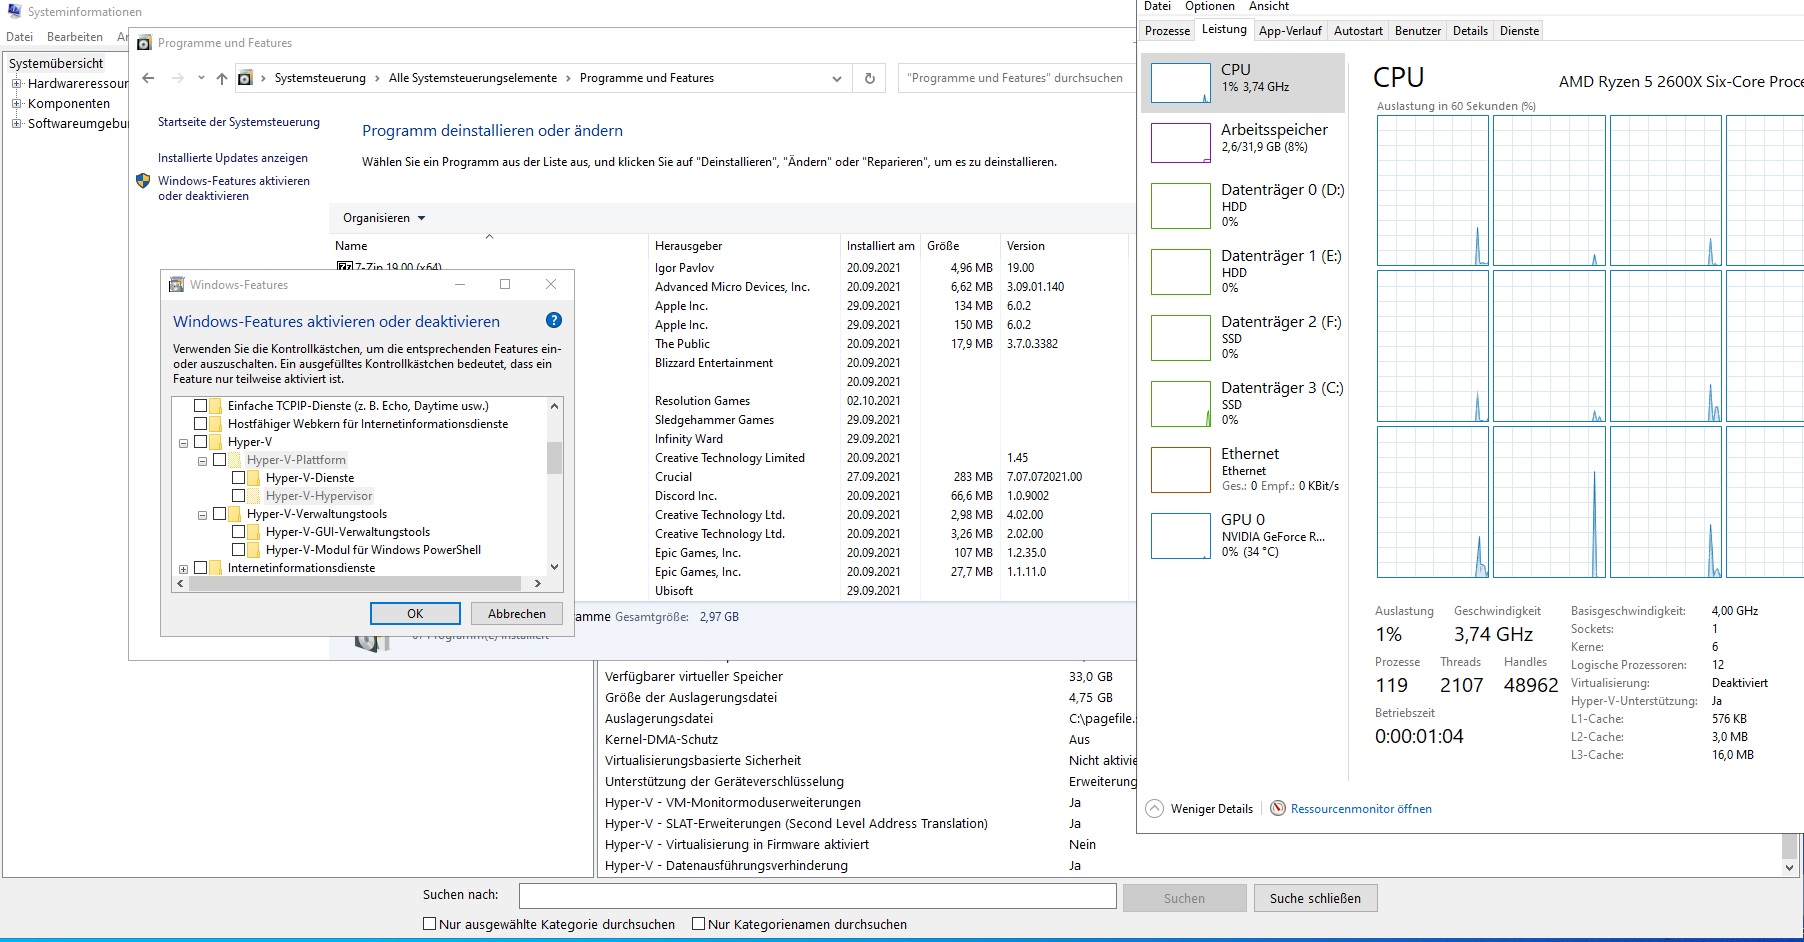The height and width of the screenshot is (942, 1804).
Task: Expand the Komponenten tree node
Action: [16, 104]
